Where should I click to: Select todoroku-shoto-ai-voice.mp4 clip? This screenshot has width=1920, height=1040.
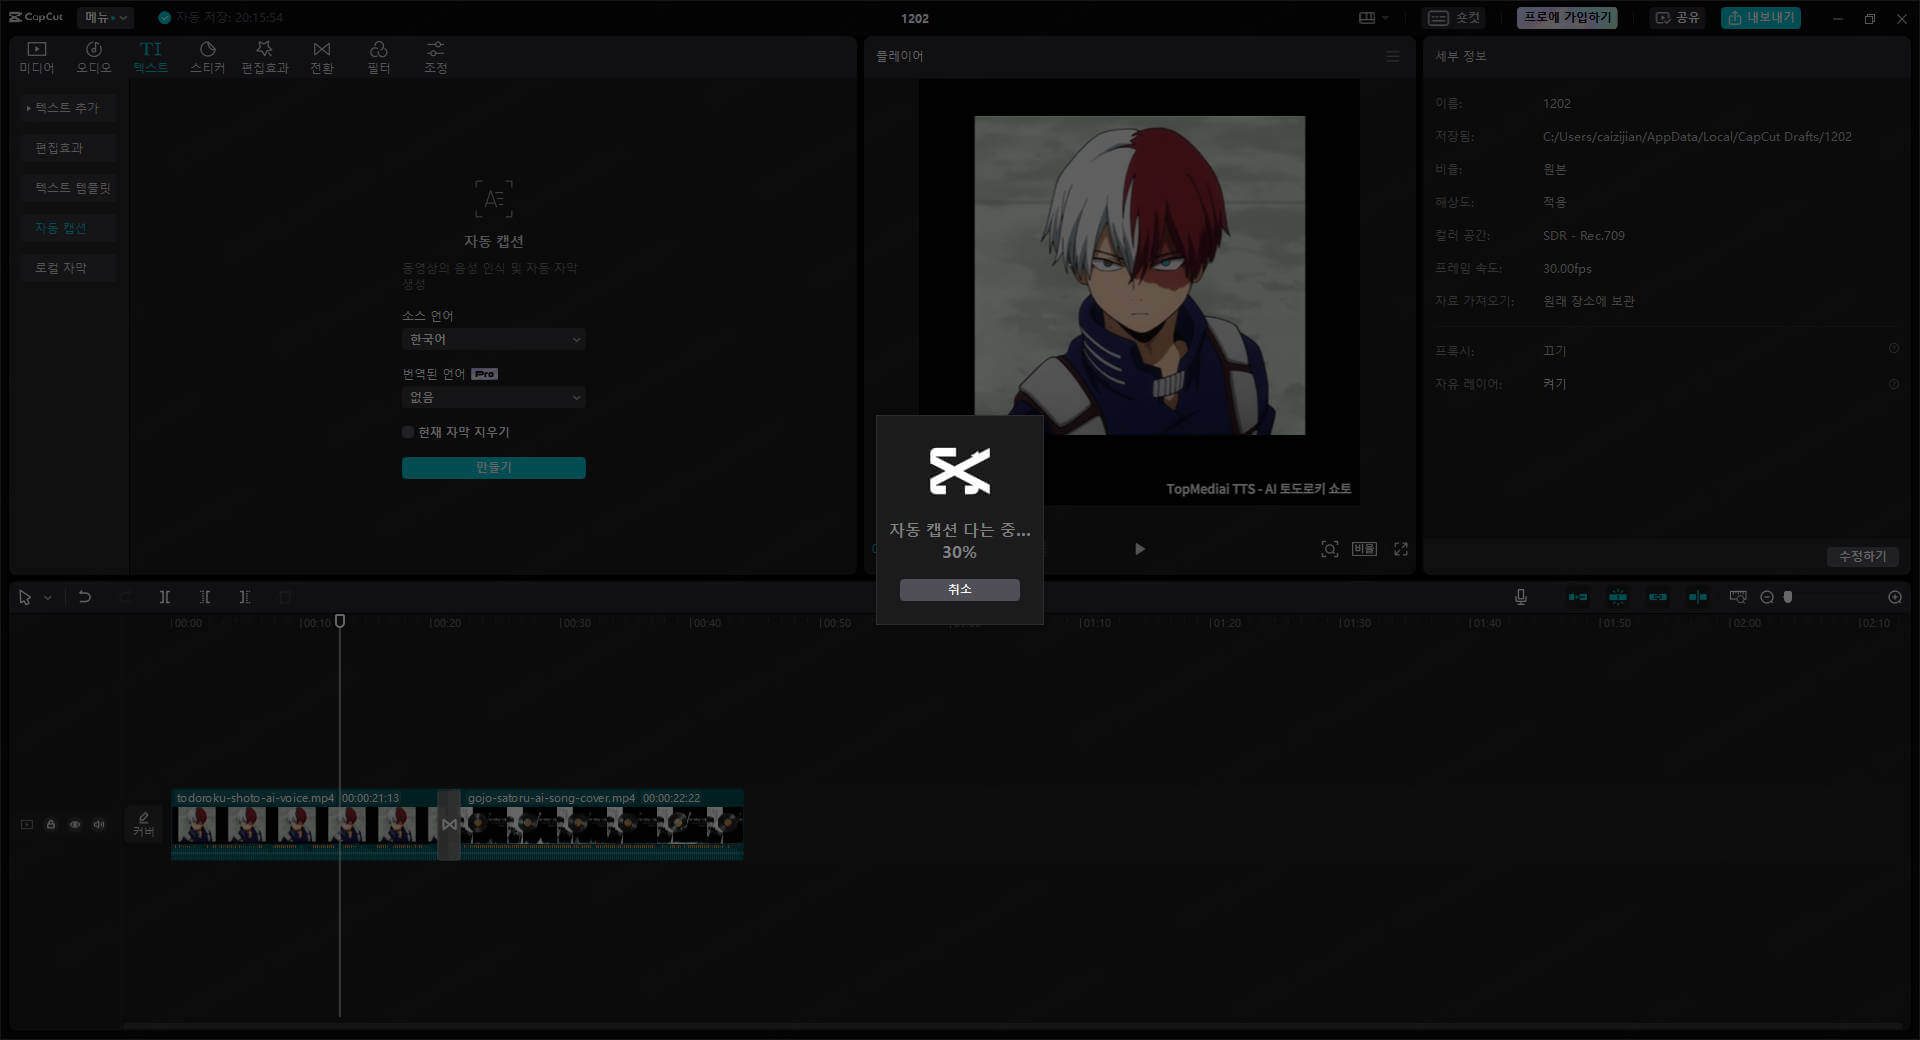[305, 824]
